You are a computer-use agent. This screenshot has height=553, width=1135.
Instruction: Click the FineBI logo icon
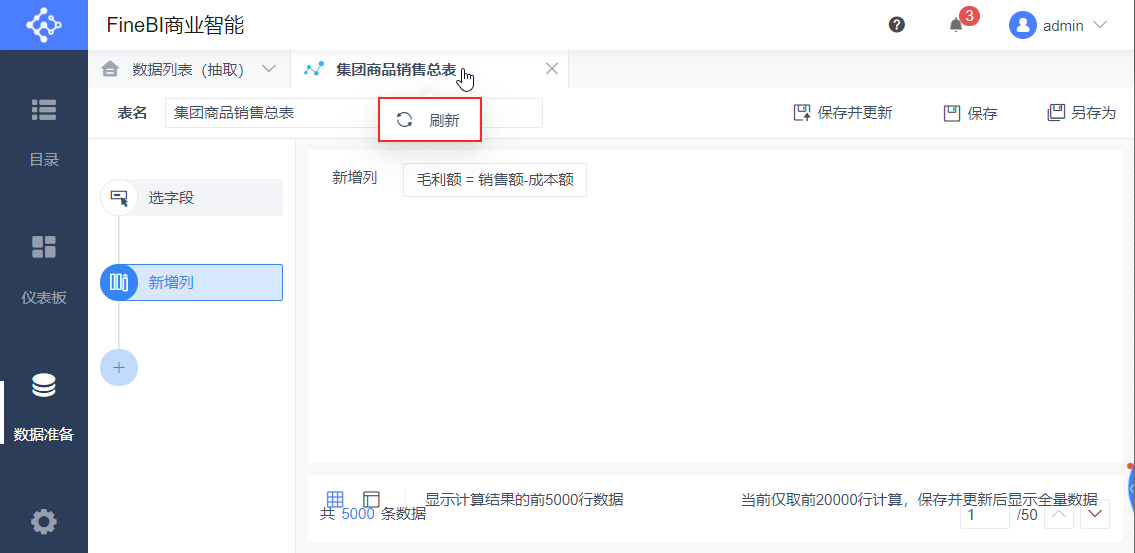point(43,25)
